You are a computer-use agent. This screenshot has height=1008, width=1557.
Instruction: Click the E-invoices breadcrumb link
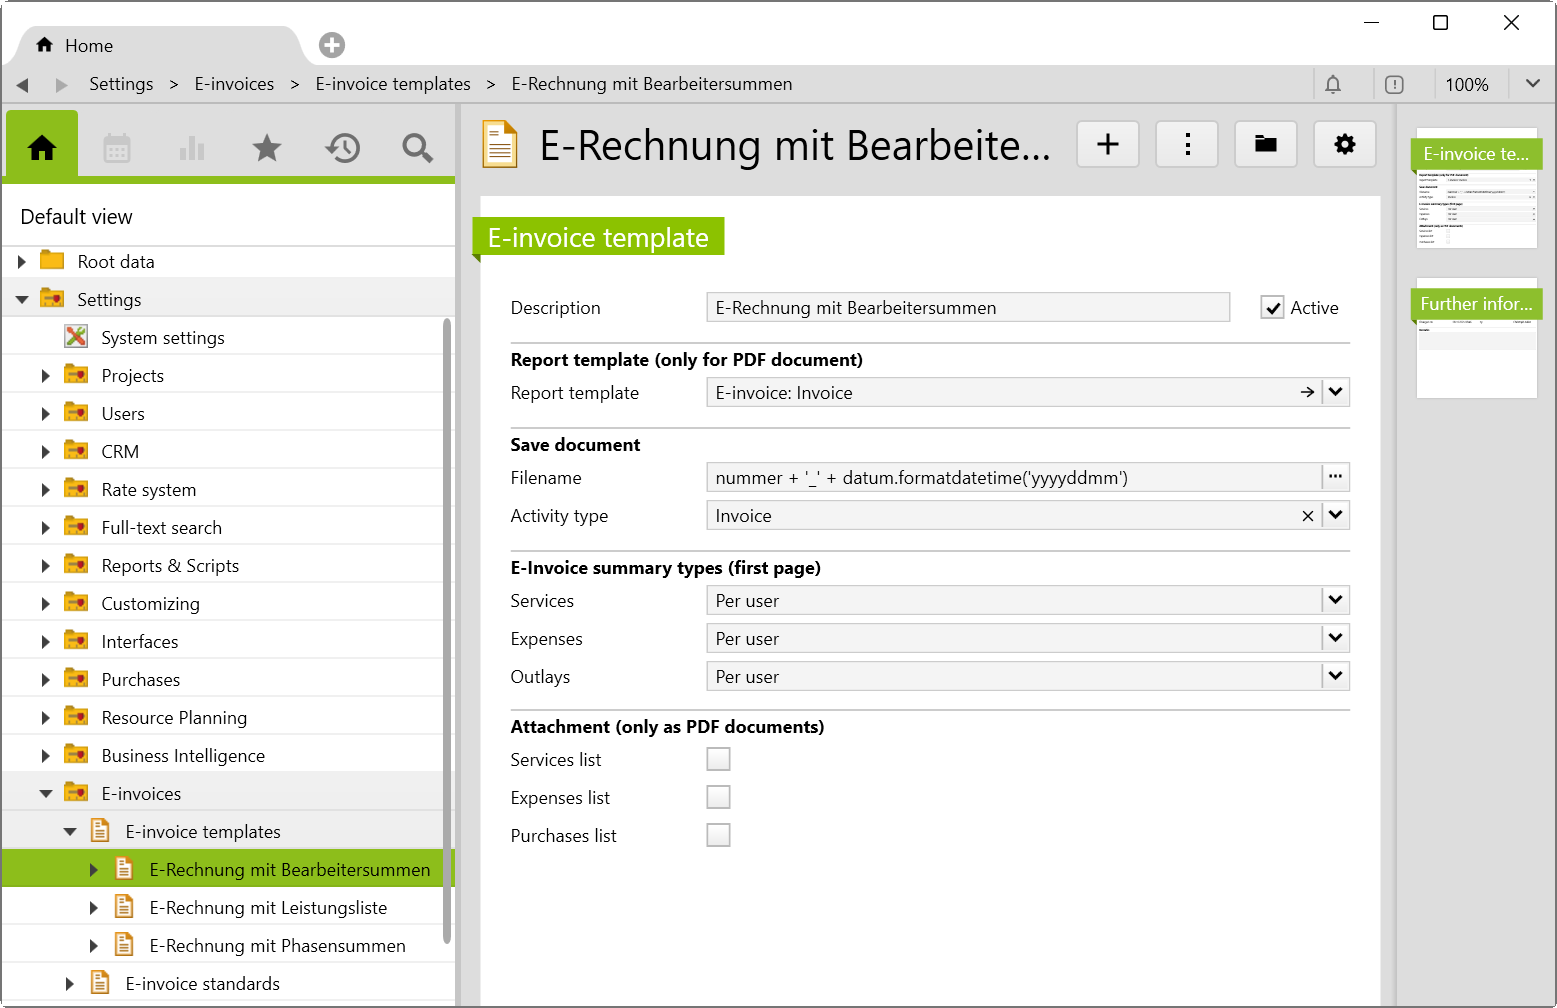[x=234, y=85]
